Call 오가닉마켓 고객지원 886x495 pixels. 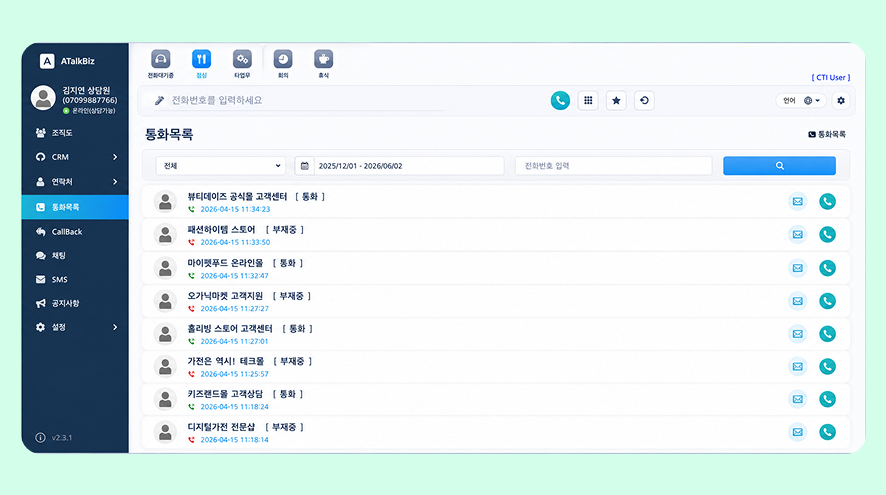(827, 301)
